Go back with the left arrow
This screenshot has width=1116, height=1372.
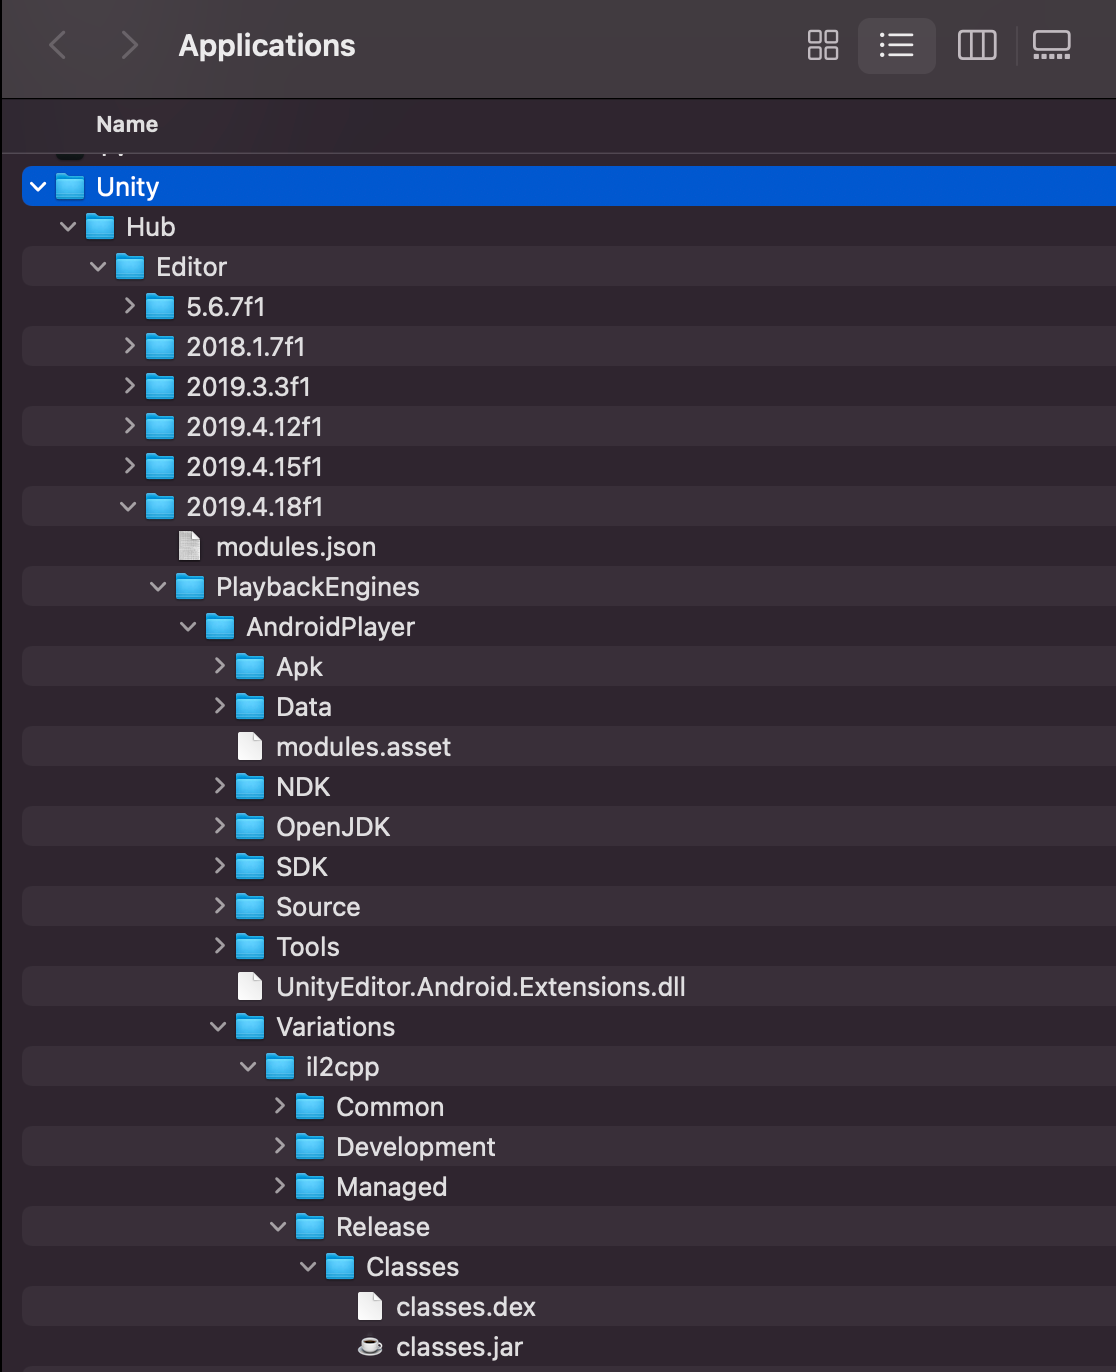[58, 45]
